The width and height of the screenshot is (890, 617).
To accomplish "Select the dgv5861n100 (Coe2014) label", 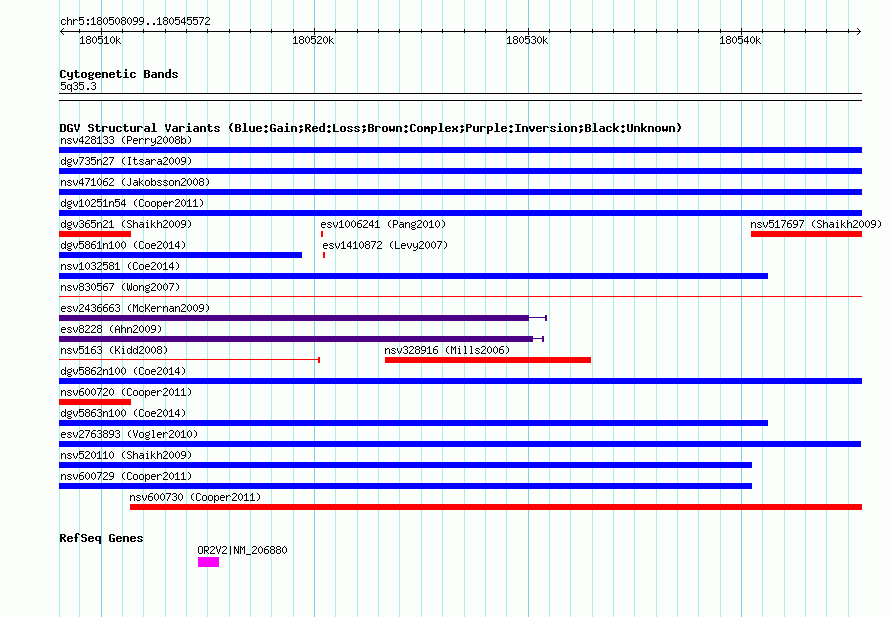I will (x=123, y=245).
